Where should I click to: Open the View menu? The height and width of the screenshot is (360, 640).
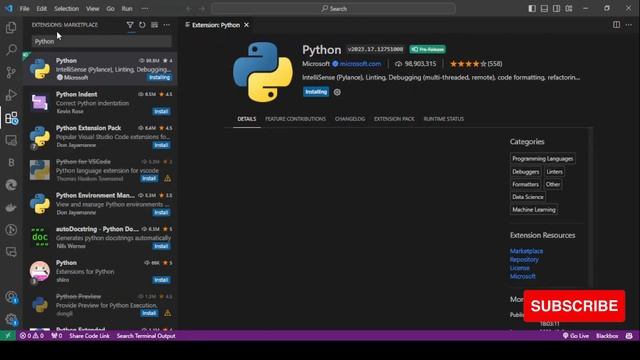pyautogui.click(x=93, y=9)
